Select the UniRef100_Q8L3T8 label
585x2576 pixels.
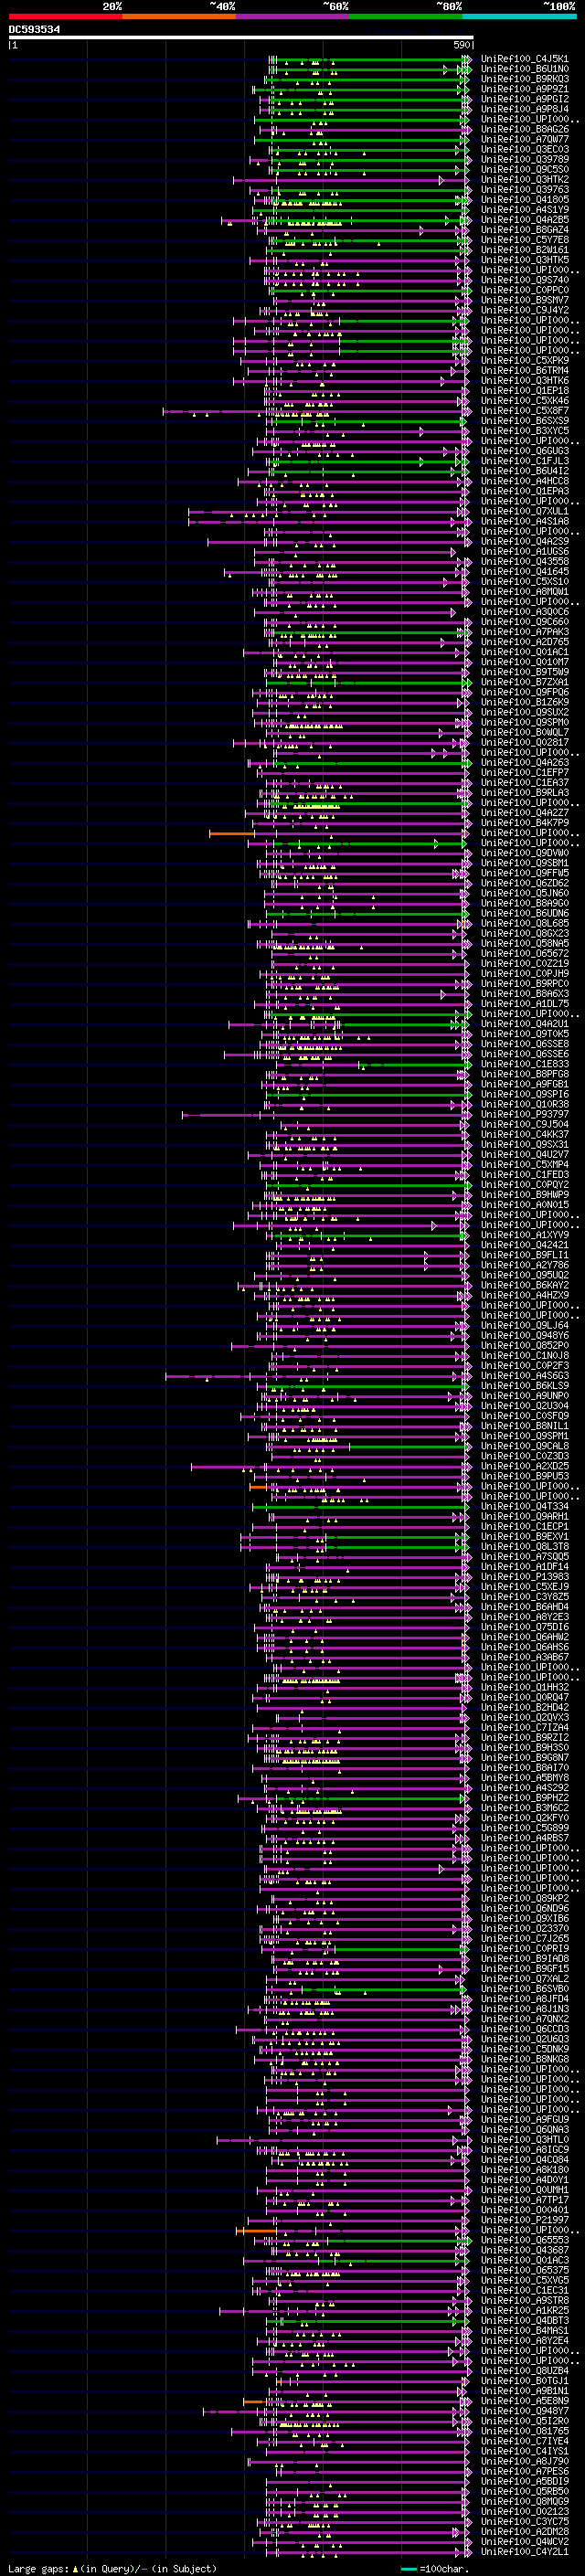[524, 1546]
